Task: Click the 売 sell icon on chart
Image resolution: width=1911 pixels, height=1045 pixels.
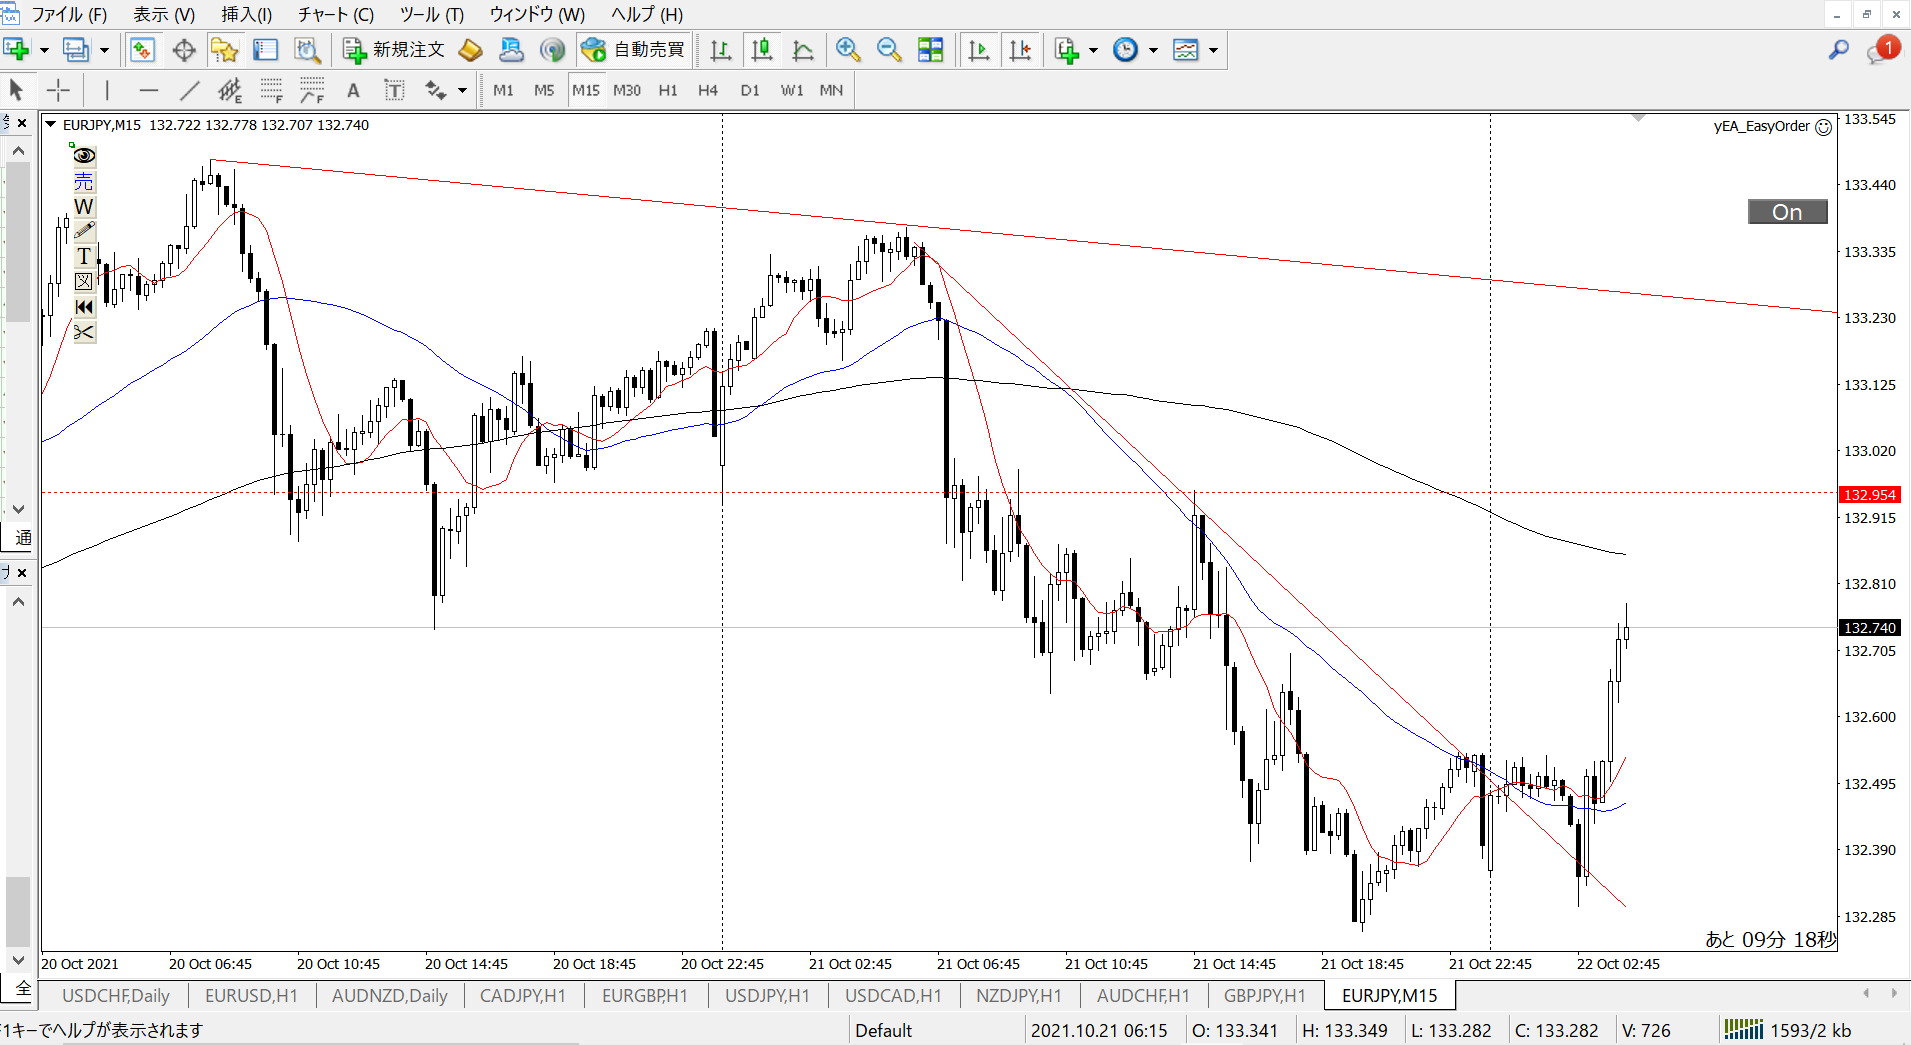Action: [84, 181]
